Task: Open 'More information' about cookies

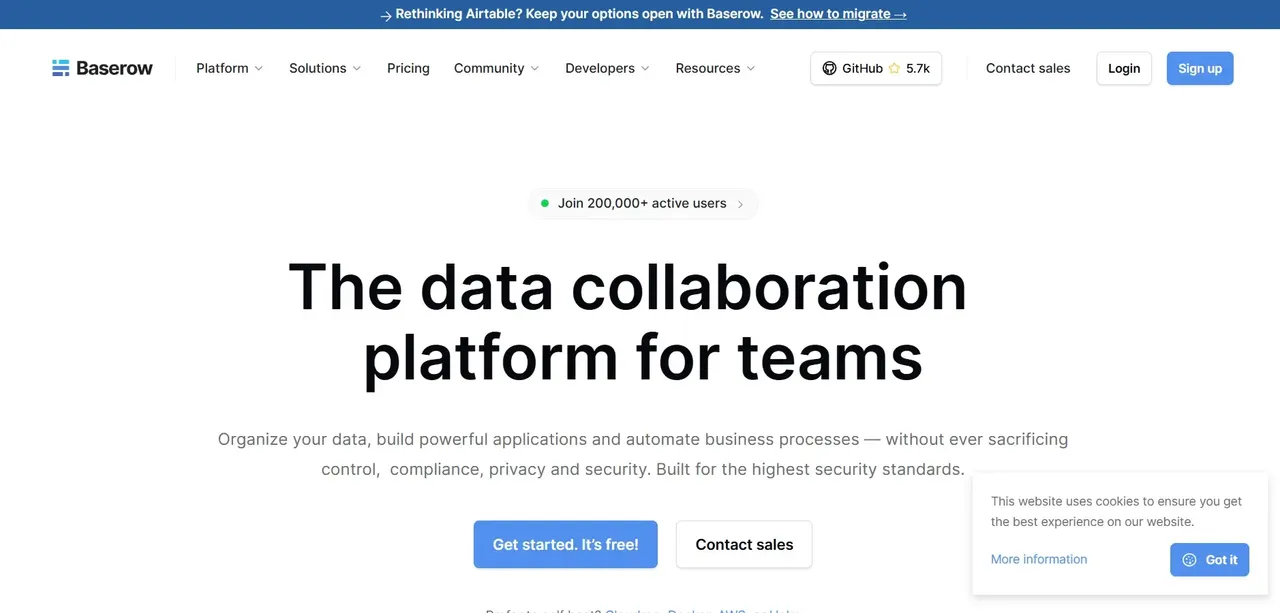Action: (1039, 559)
